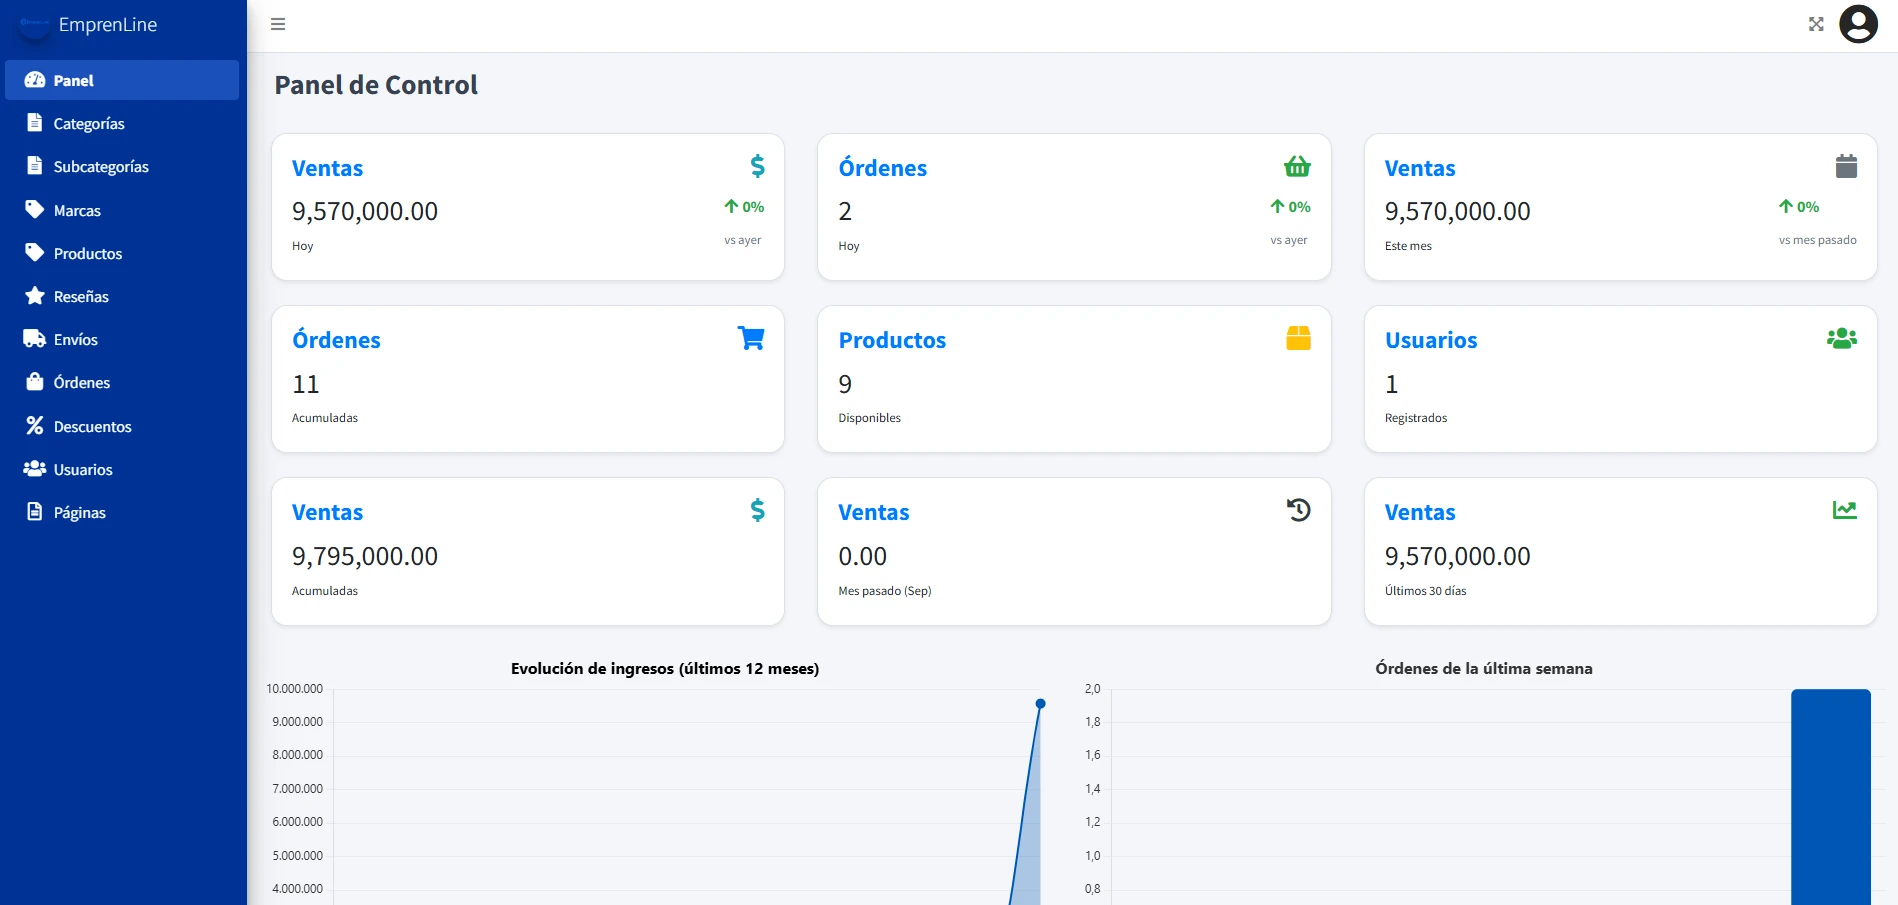Click the 'vs mes pasado' comparison text
This screenshot has width=1898, height=905.
click(1817, 240)
